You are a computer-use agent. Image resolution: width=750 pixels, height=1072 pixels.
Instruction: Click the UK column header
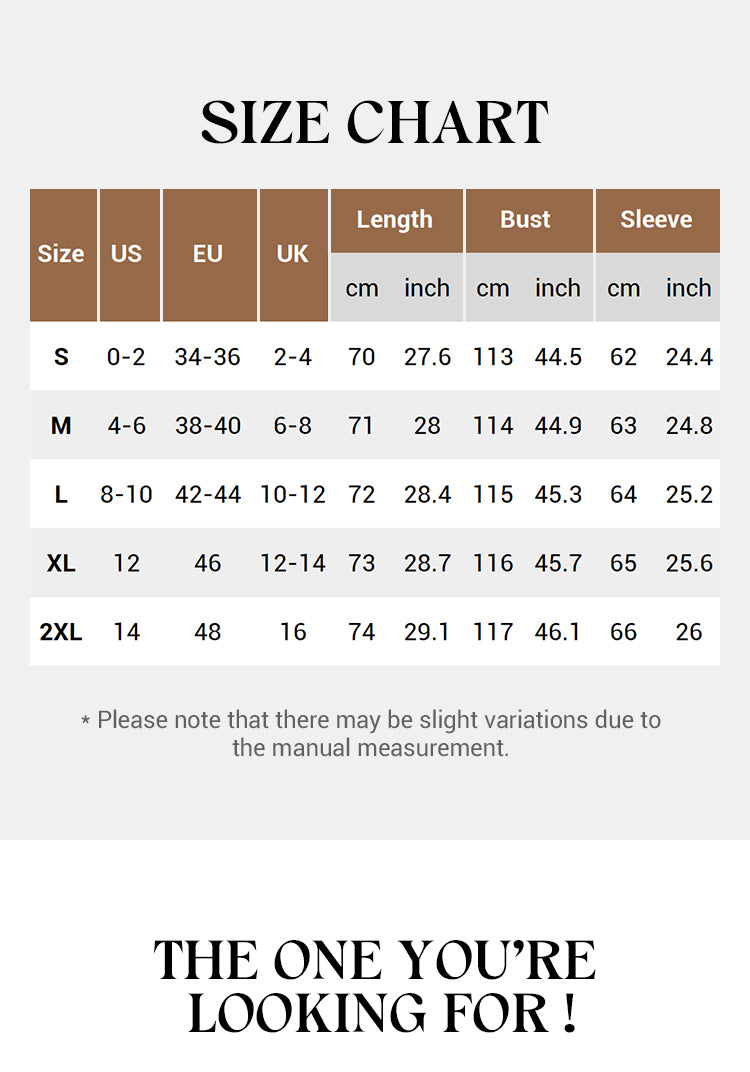[293, 254]
